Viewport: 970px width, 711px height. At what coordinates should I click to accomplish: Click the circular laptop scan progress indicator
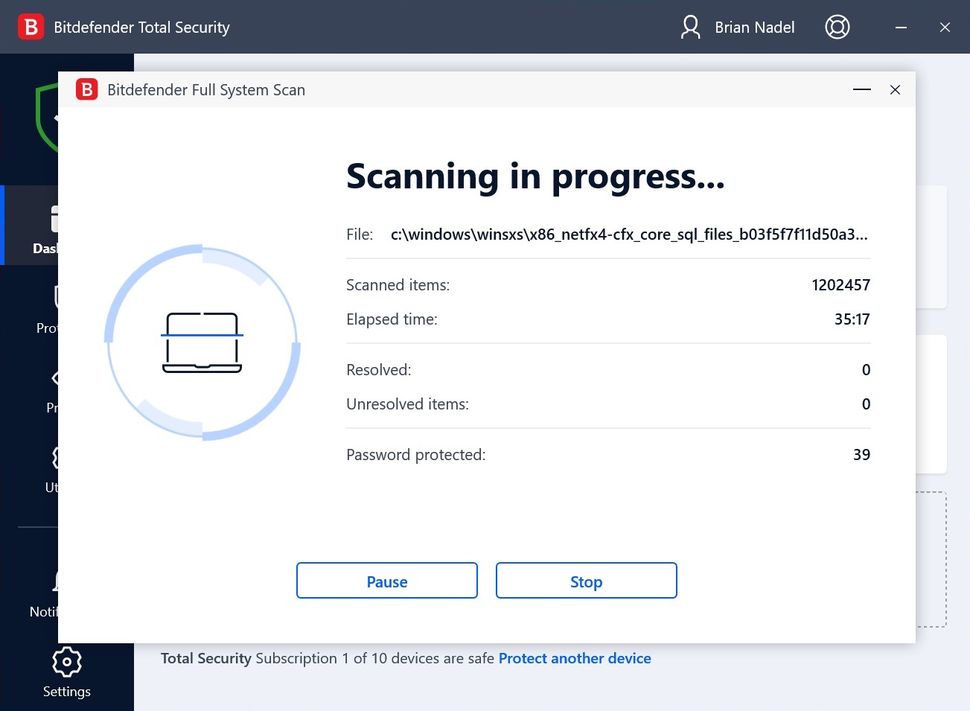[202, 342]
